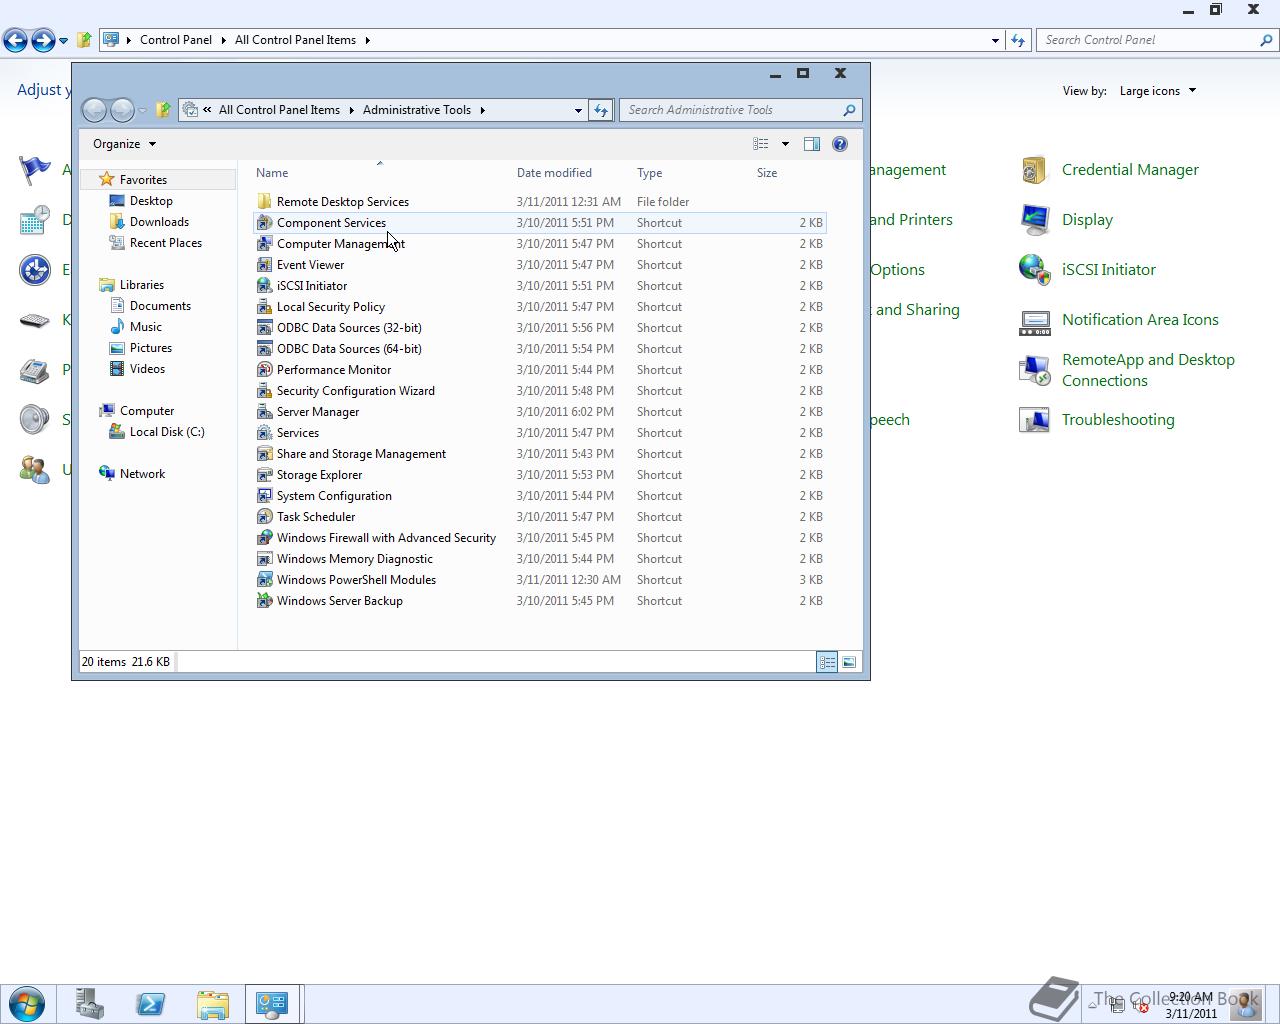1280x1024 pixels.
Task: Click Administrative Tools breadcrumb segment
Action: point(416,110)
